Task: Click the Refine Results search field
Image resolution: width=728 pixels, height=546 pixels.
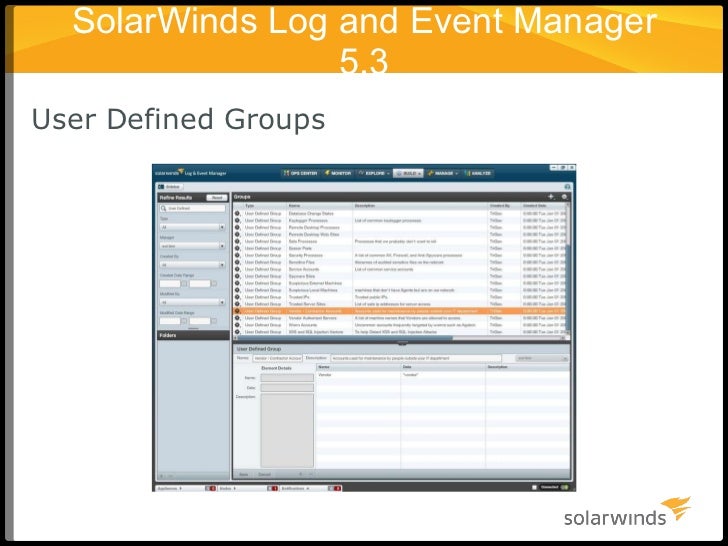Action: coord(193,208)
